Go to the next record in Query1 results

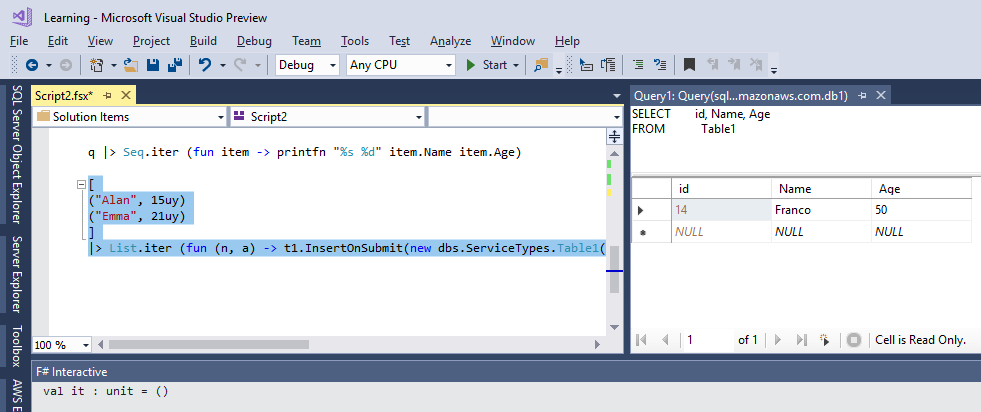[778, 340]
